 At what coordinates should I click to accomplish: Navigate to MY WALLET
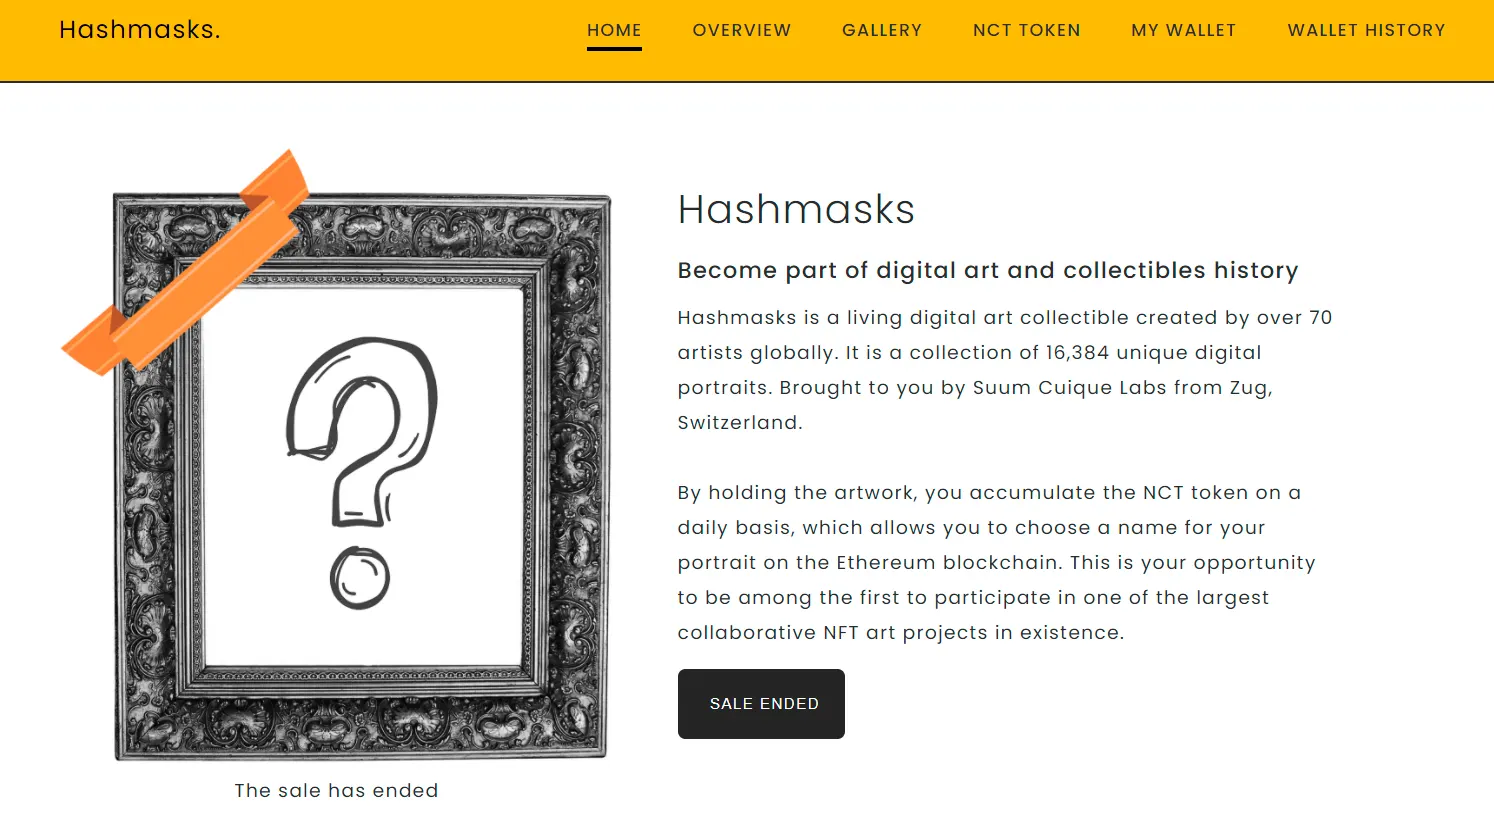pyautogui.click(x=1183, y=30)
